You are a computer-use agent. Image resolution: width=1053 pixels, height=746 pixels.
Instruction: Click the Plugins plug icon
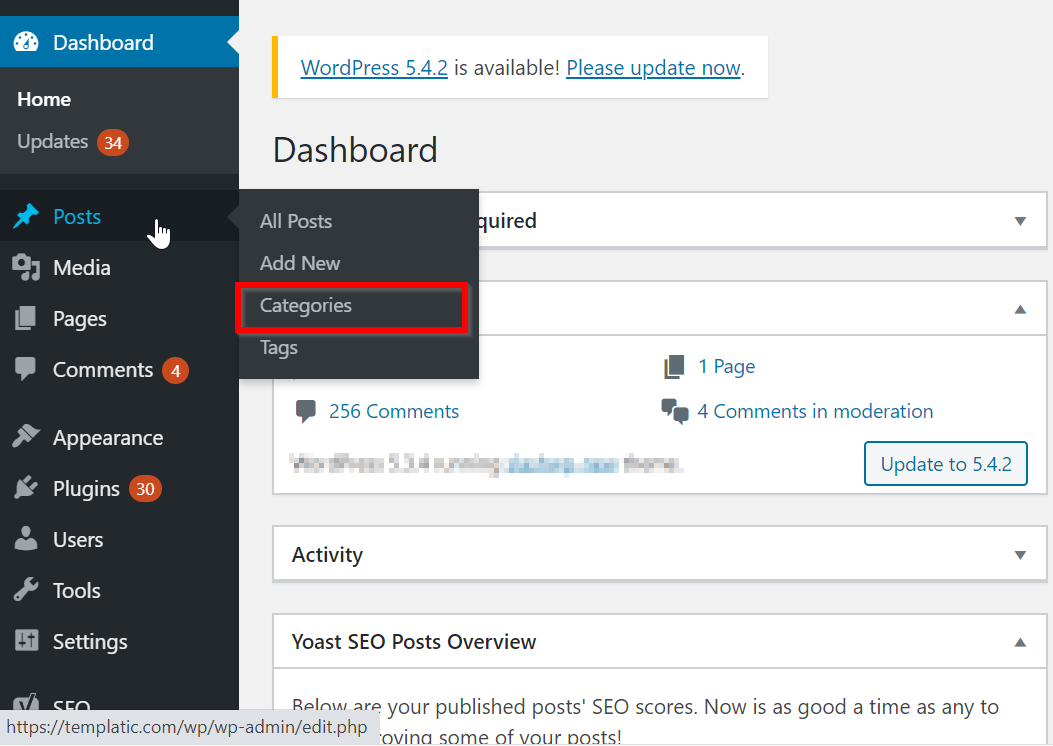point(26,487)
